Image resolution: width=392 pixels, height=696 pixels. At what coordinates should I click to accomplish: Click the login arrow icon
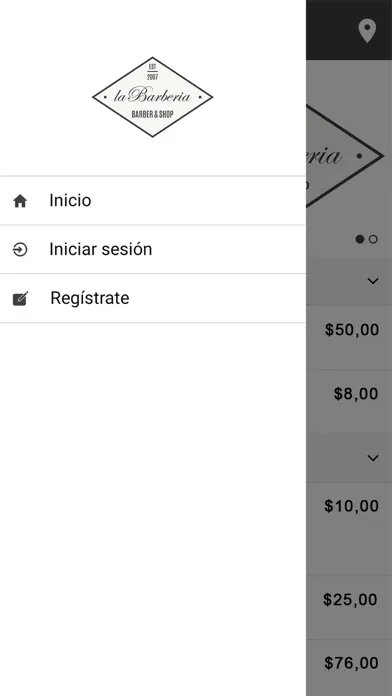coord(20,249)
